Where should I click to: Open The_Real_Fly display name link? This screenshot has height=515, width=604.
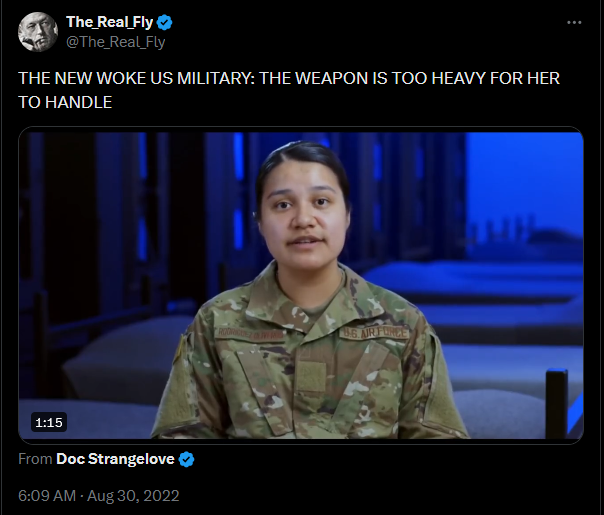(109, 22)
